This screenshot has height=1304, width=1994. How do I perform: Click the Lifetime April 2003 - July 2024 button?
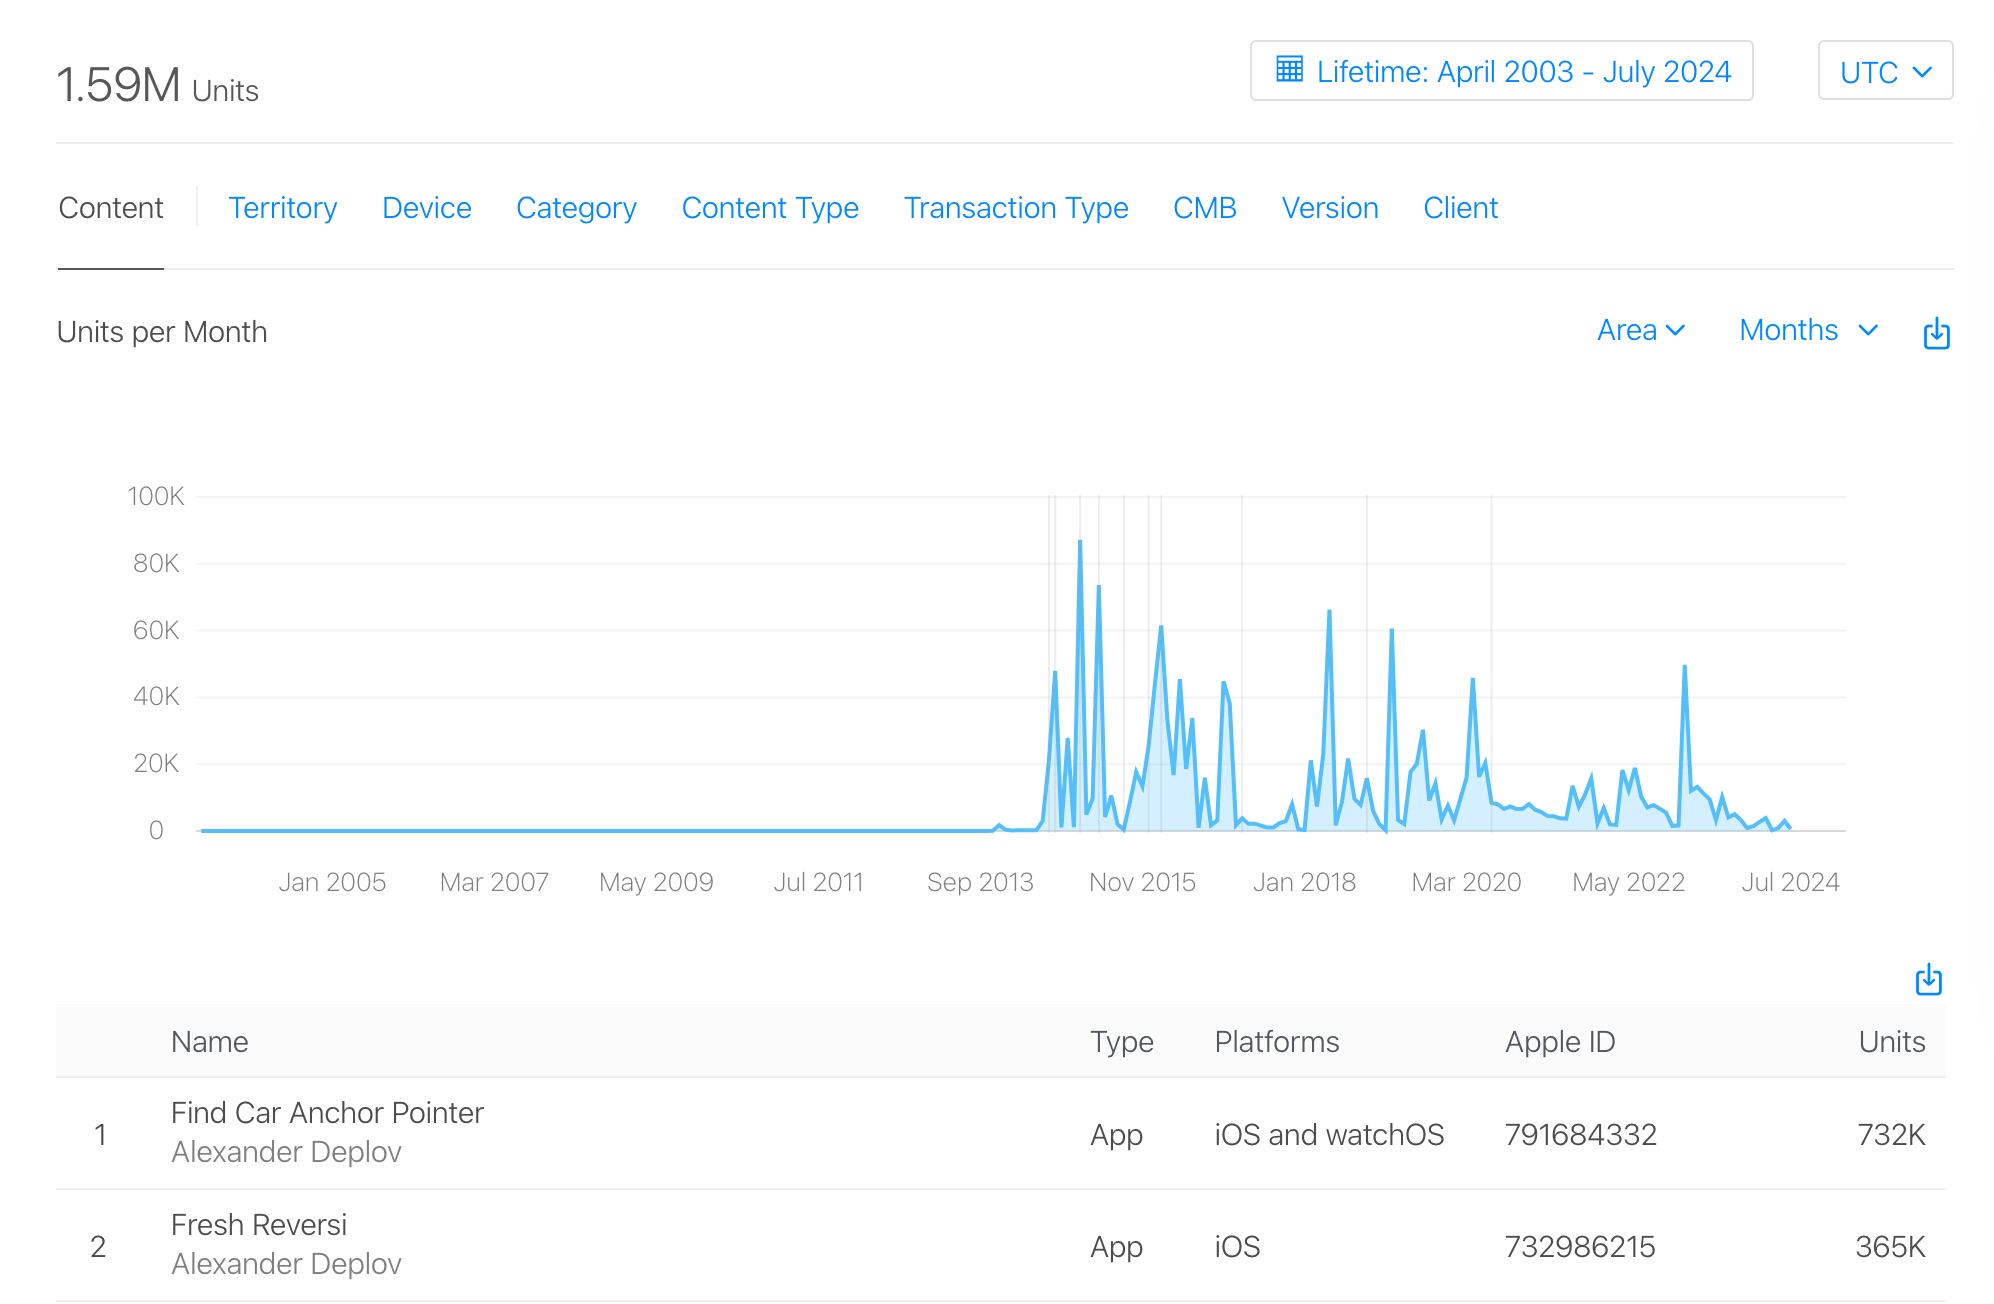pos(1501,71)
